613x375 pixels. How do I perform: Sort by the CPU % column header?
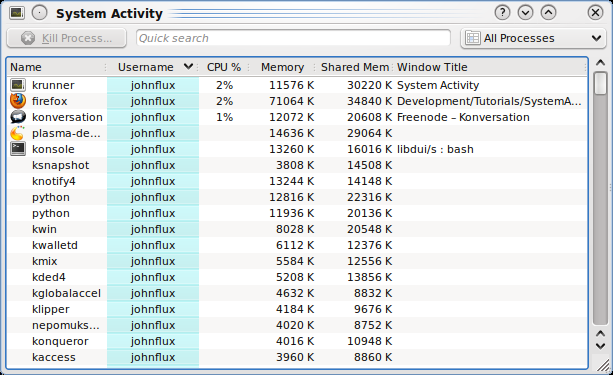click(224, 67)
